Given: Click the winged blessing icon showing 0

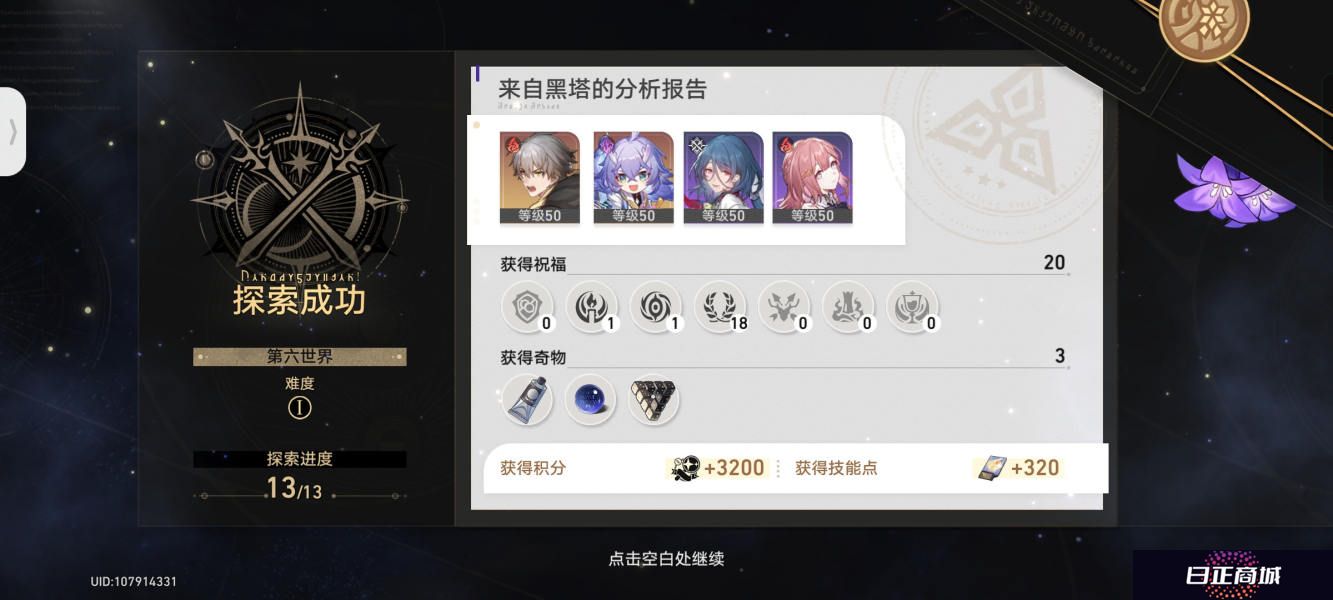Looking at the screenshot, I should coord(784,306).
